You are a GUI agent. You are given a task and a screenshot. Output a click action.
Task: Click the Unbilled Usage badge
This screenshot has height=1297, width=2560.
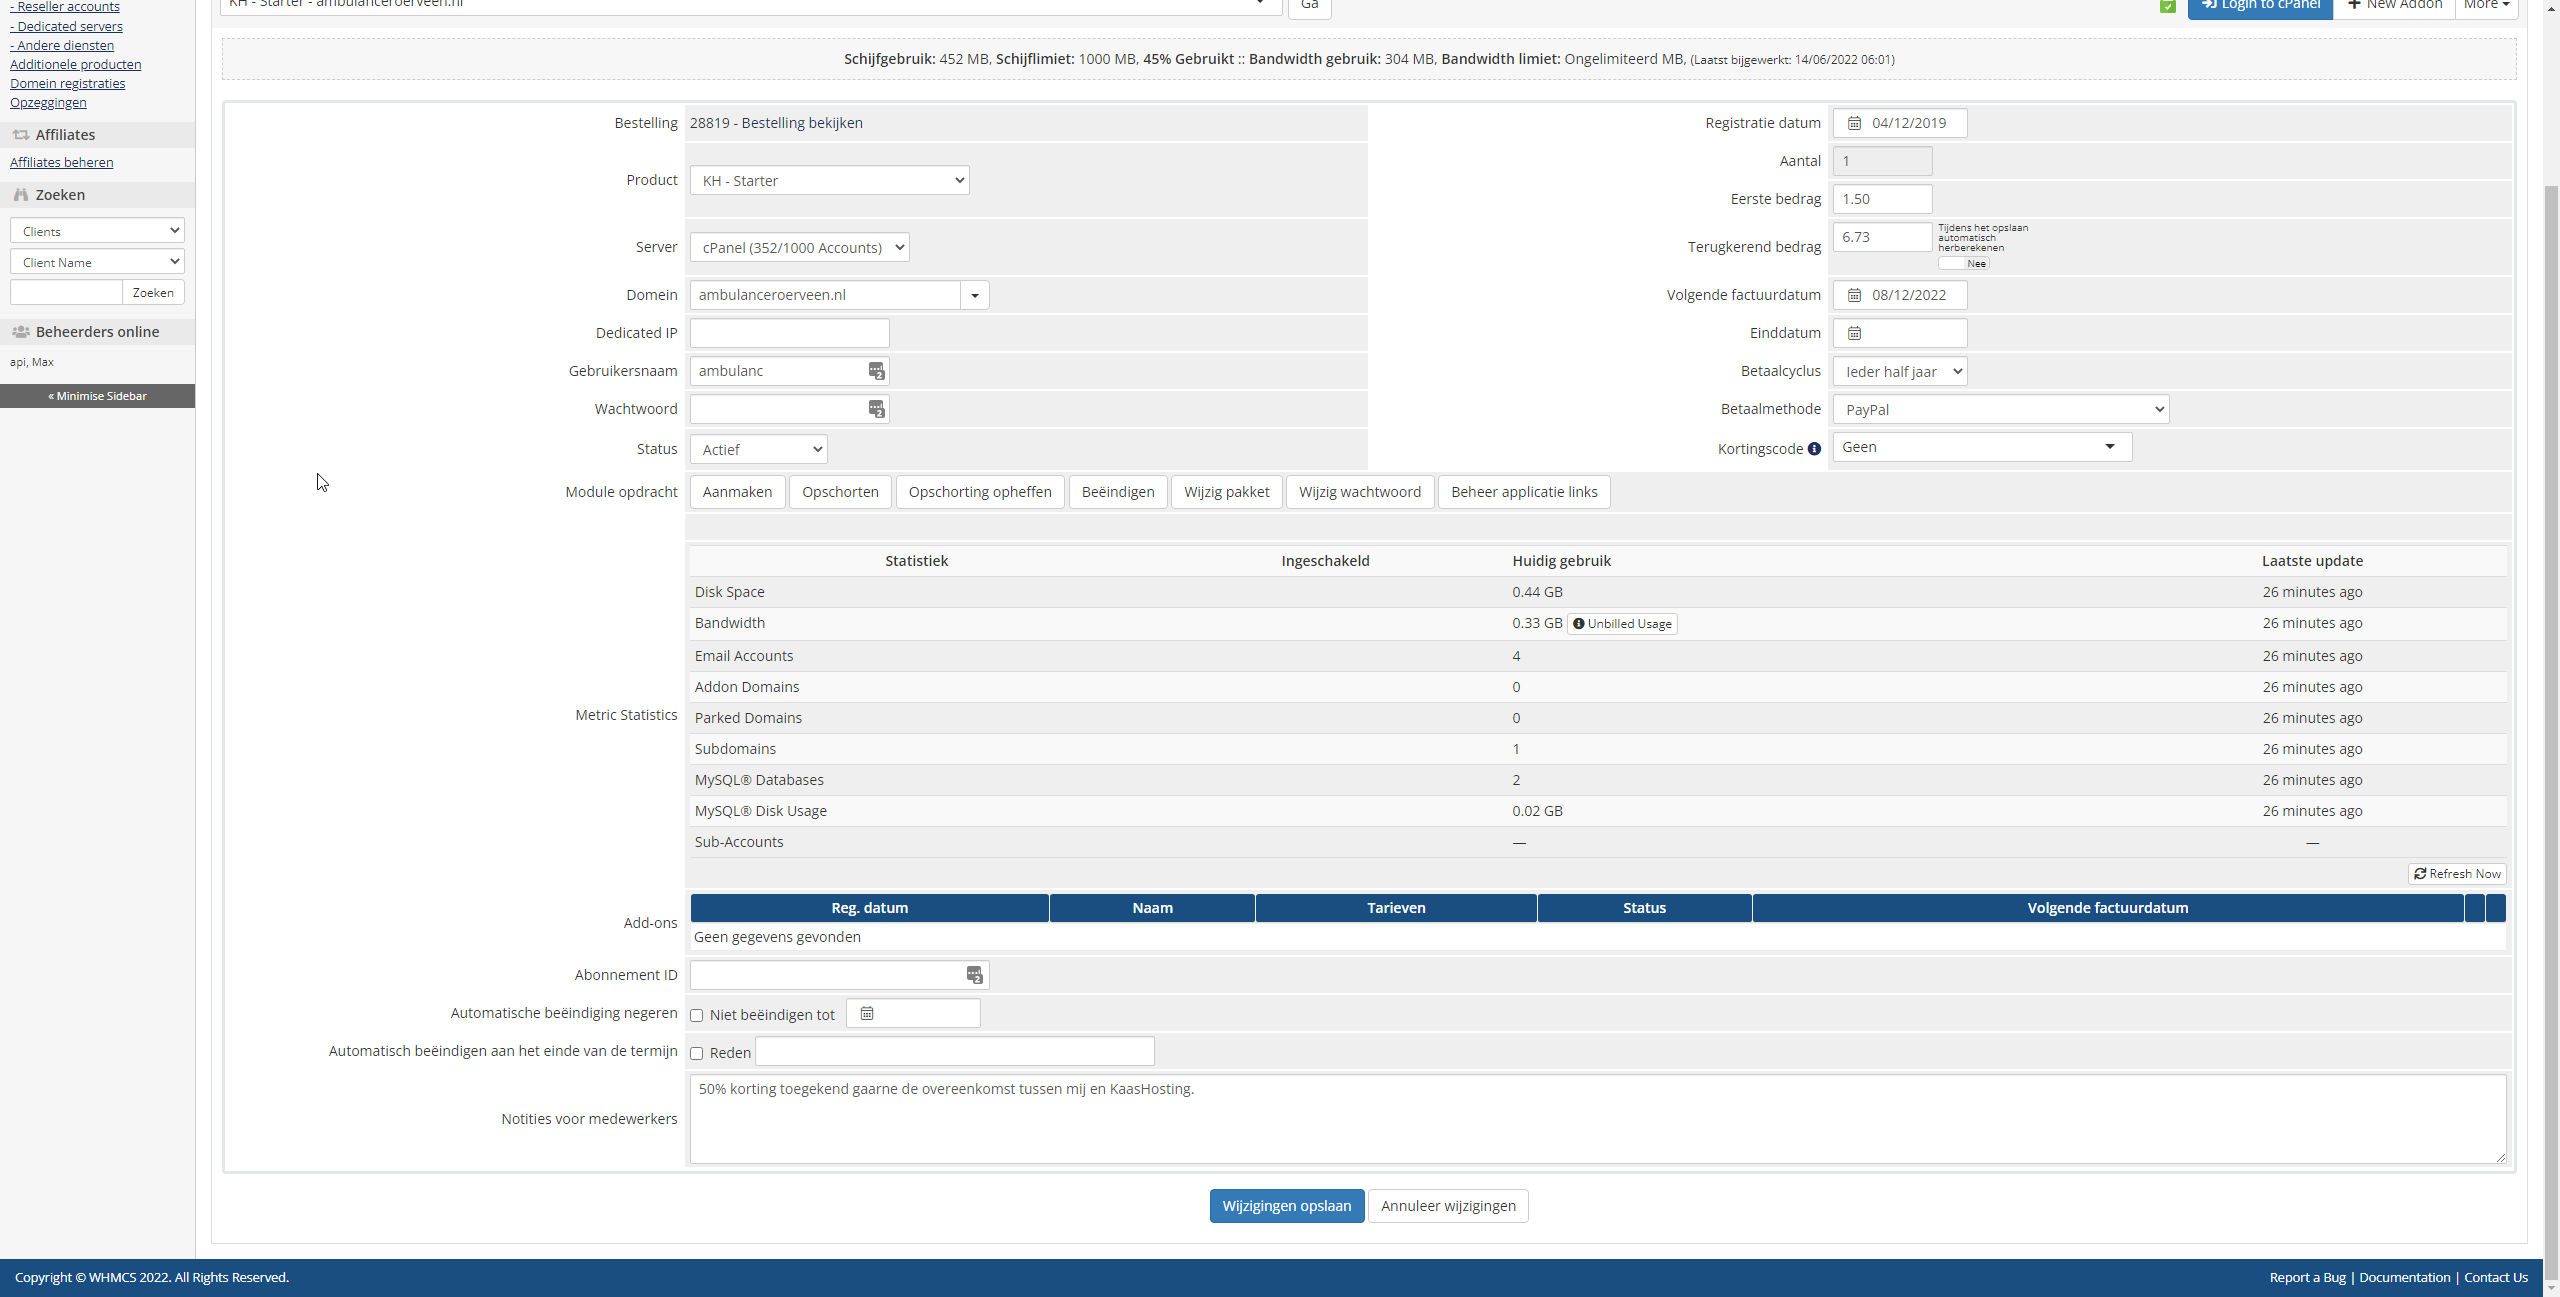(1622, 624)
